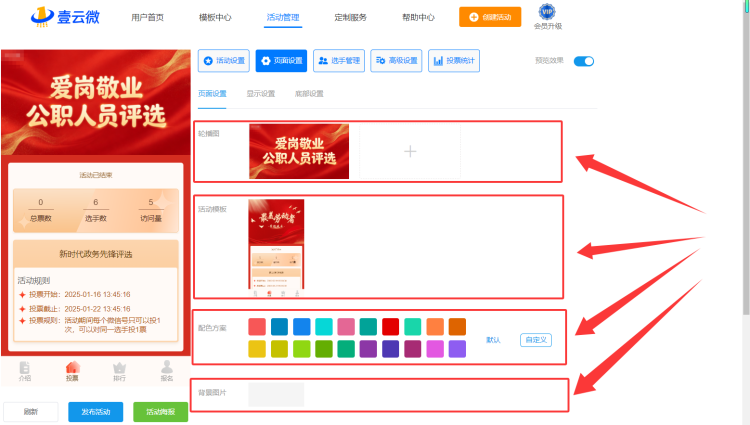Open 页面设置 with the gear icon
The width and height of the screenshot is (750, 425).
click(x=281, y=61)
